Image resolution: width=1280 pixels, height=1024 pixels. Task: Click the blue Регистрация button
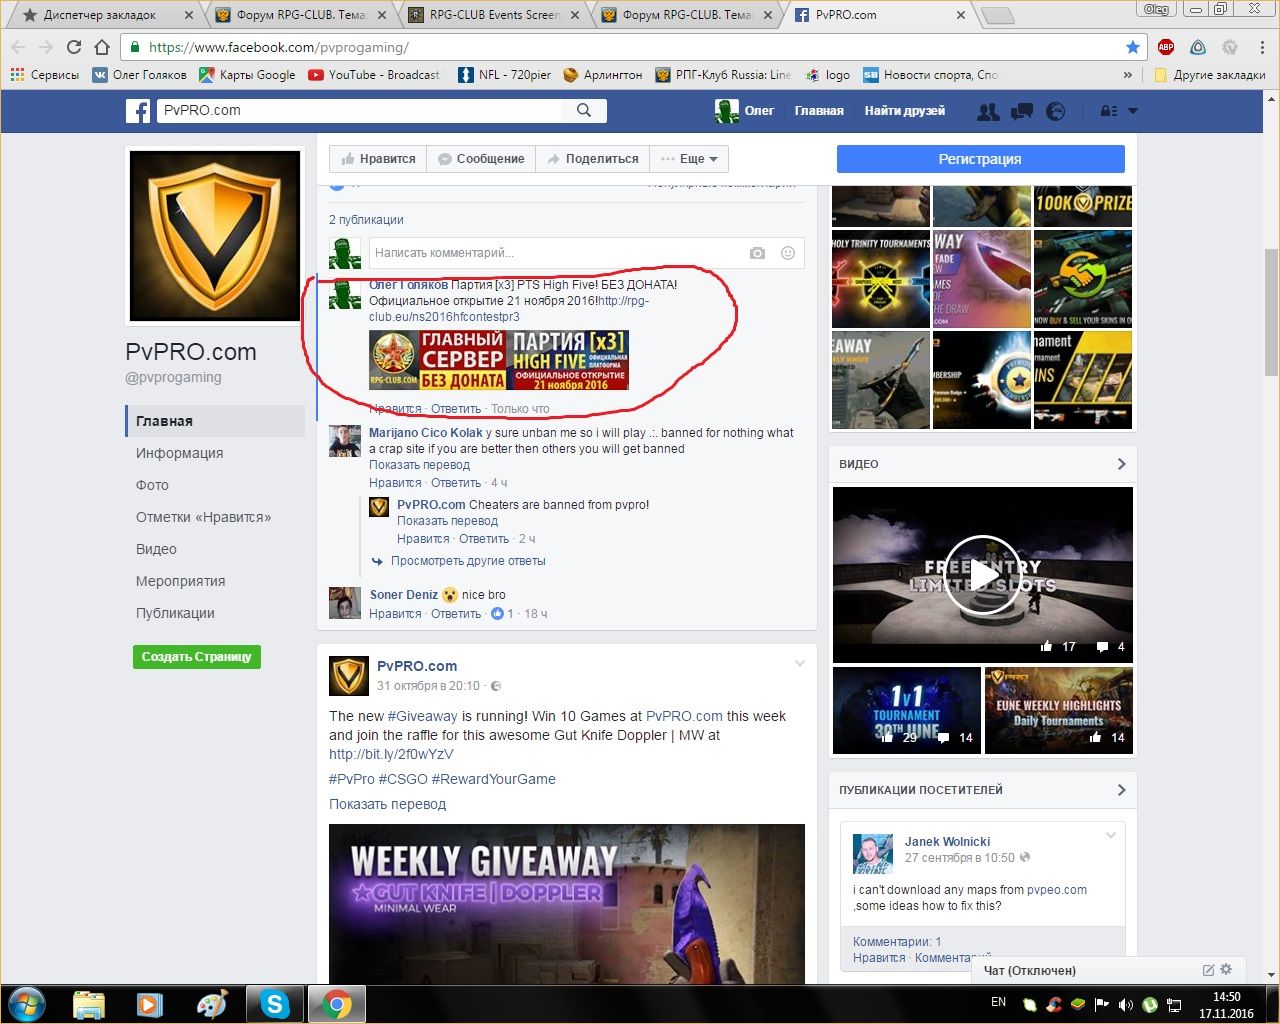coord(980,159)
